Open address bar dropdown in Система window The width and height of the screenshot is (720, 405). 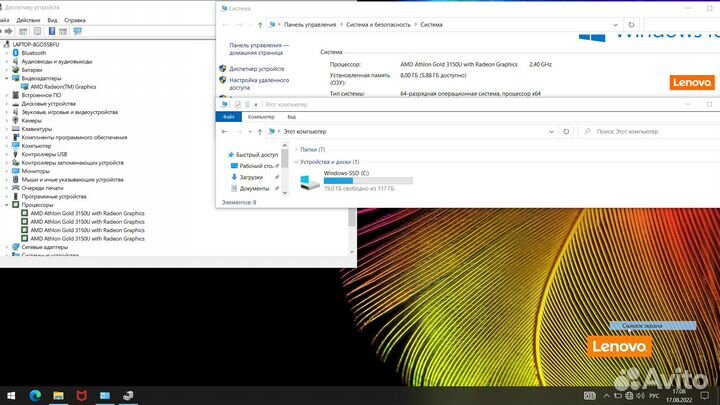tap(615, 25)
